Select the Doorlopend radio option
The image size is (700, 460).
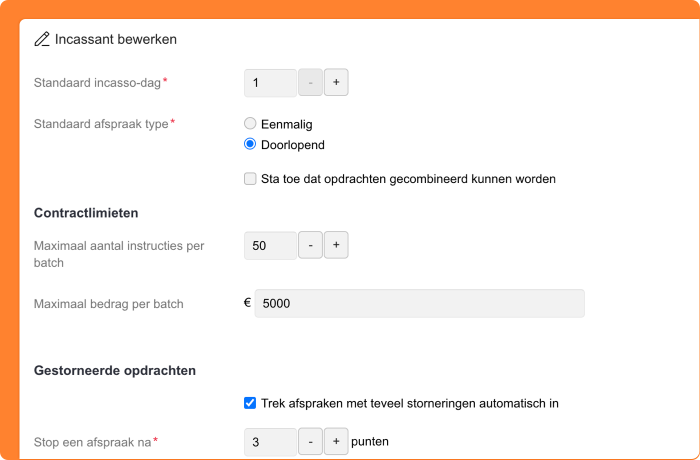(250, 144)
